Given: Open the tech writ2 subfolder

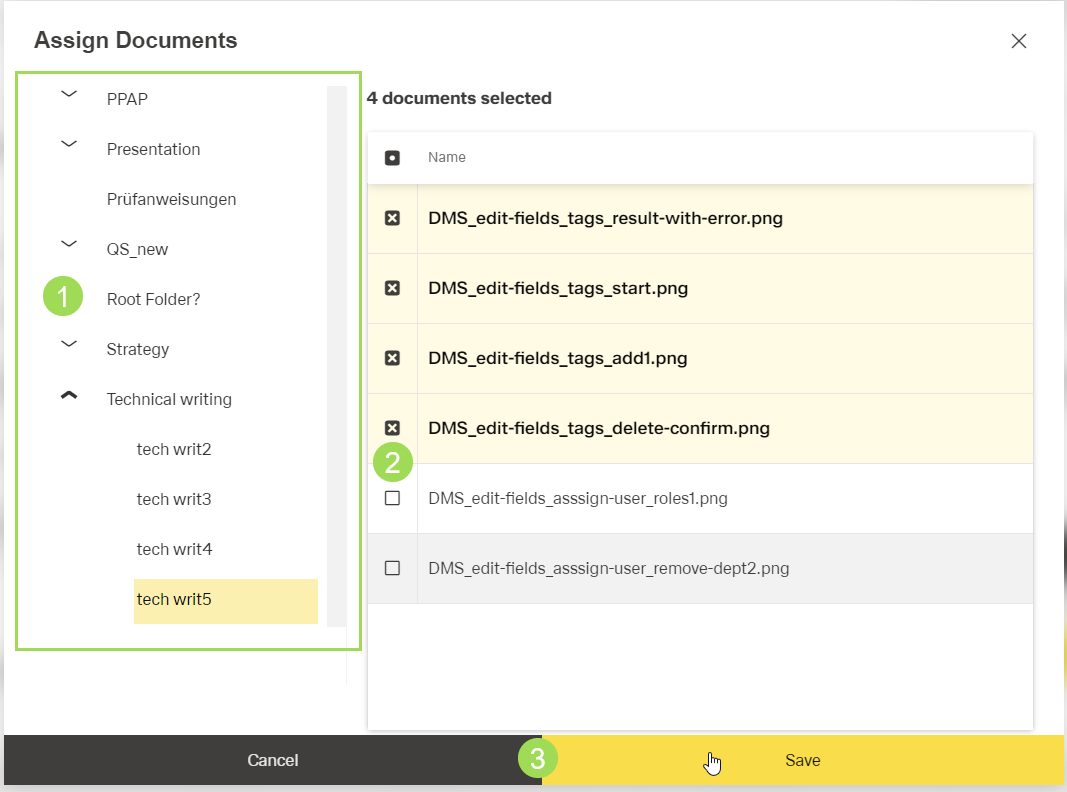Looking at the screenshot, I should click(174, 449).
